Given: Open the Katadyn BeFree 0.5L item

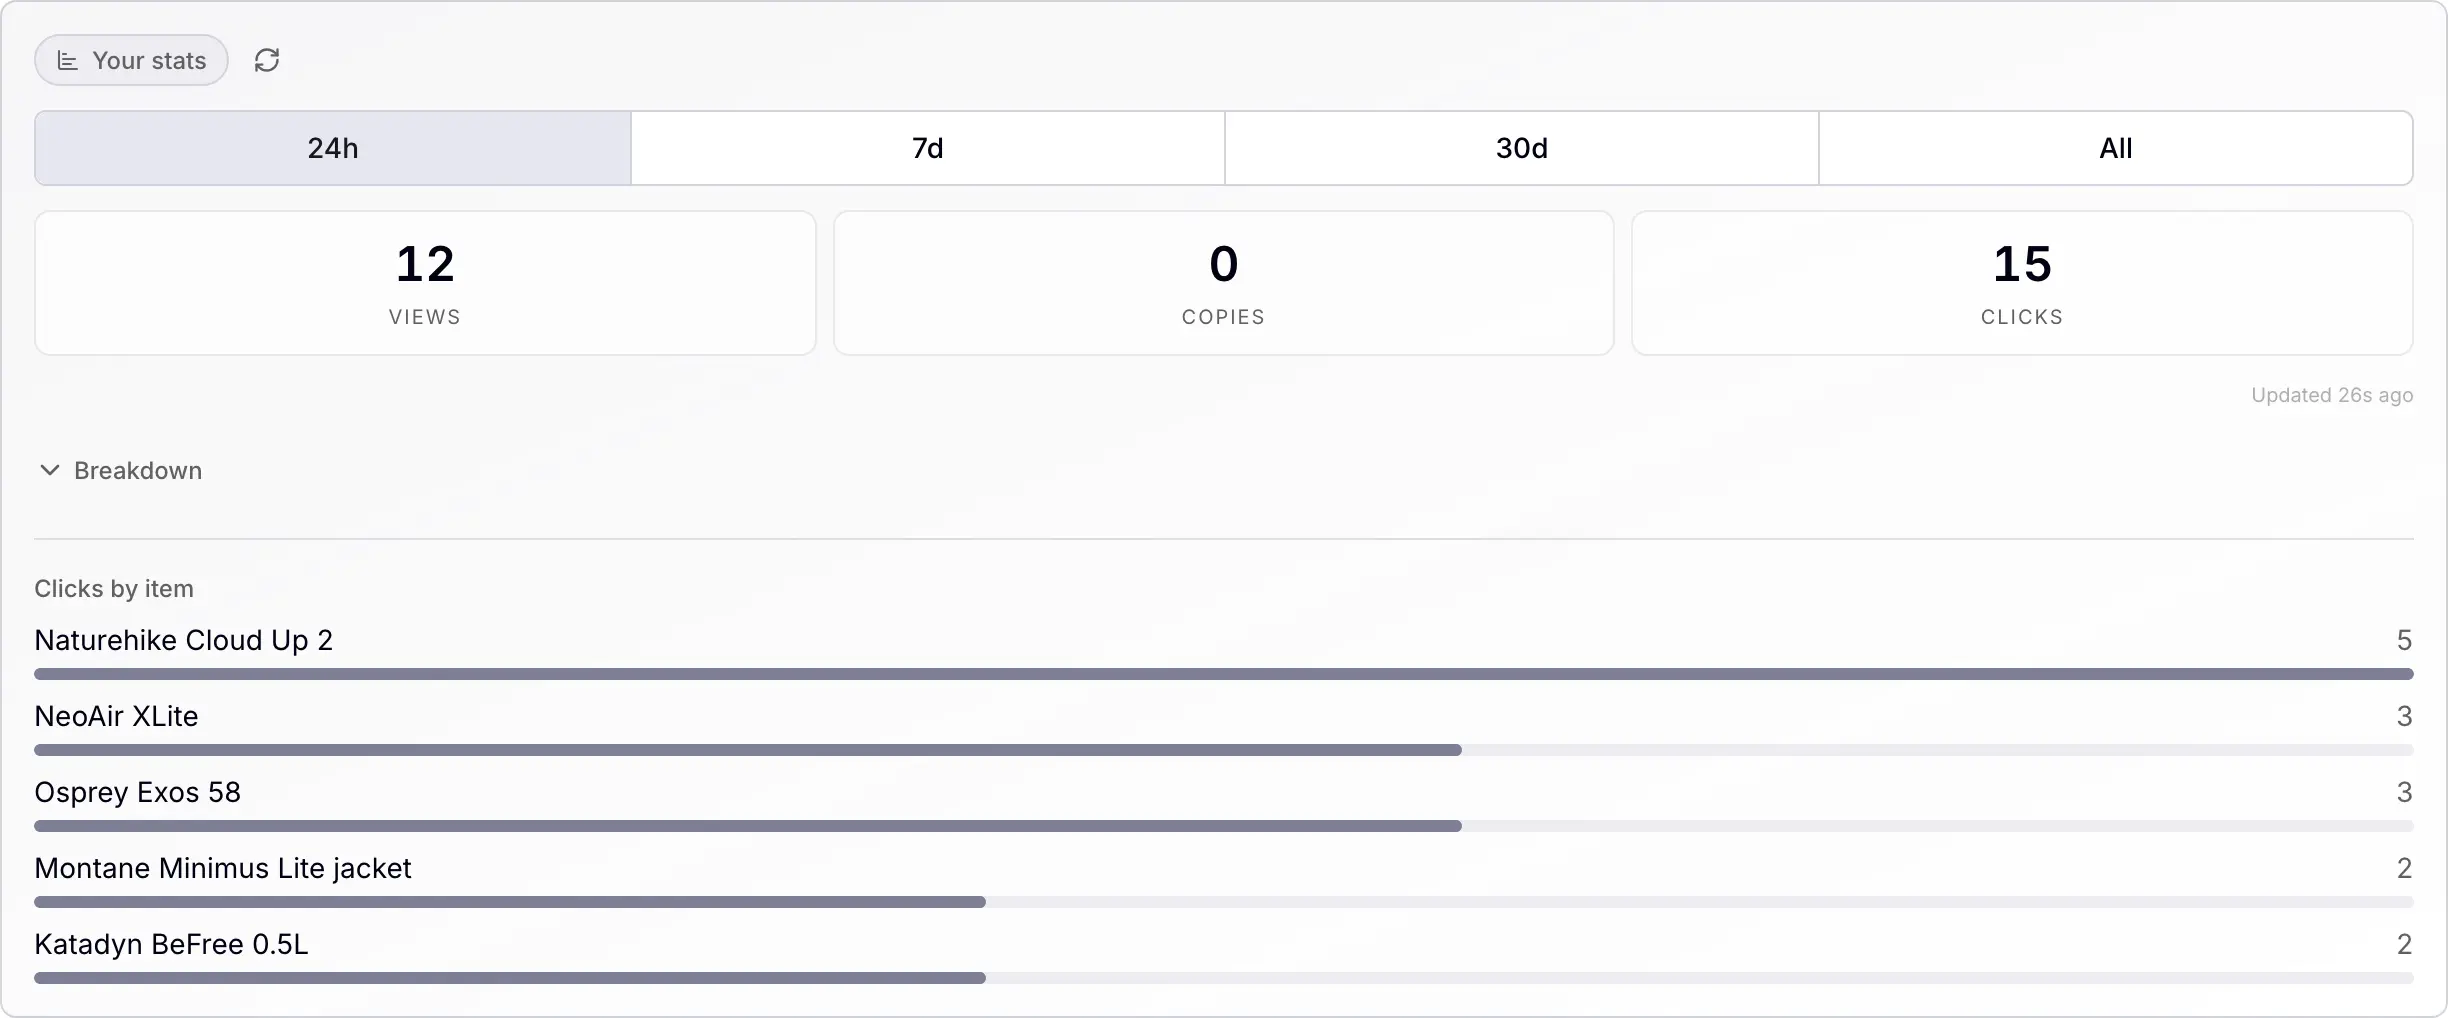Looking at the screenshot, I should 171,943.
